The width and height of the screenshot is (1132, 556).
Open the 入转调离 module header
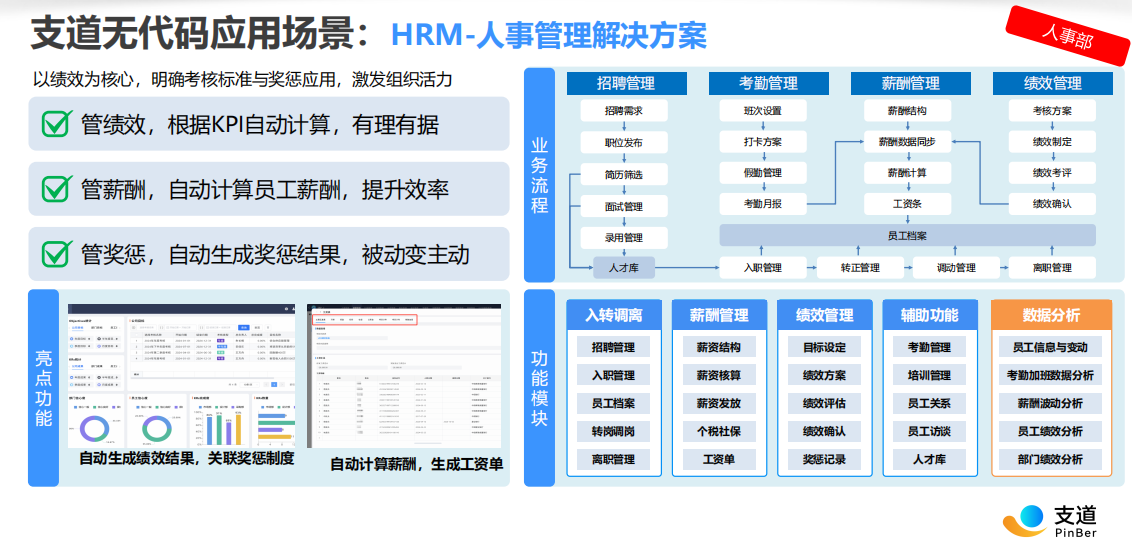(614, 316)
